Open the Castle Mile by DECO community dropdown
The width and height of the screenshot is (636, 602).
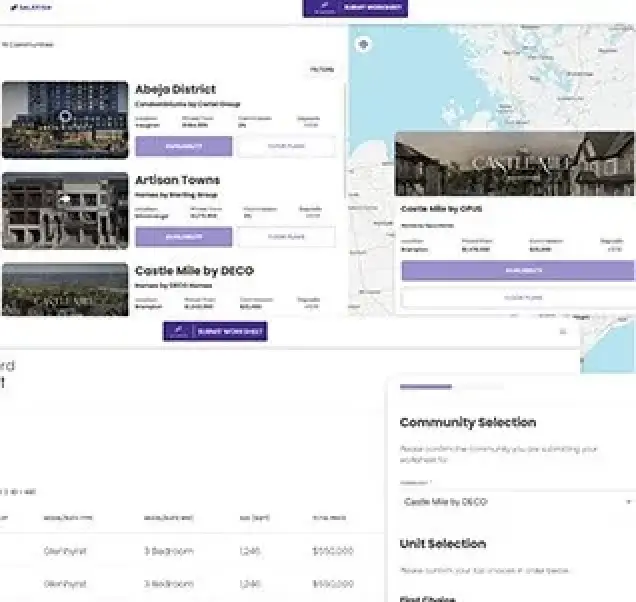point(518,502)
